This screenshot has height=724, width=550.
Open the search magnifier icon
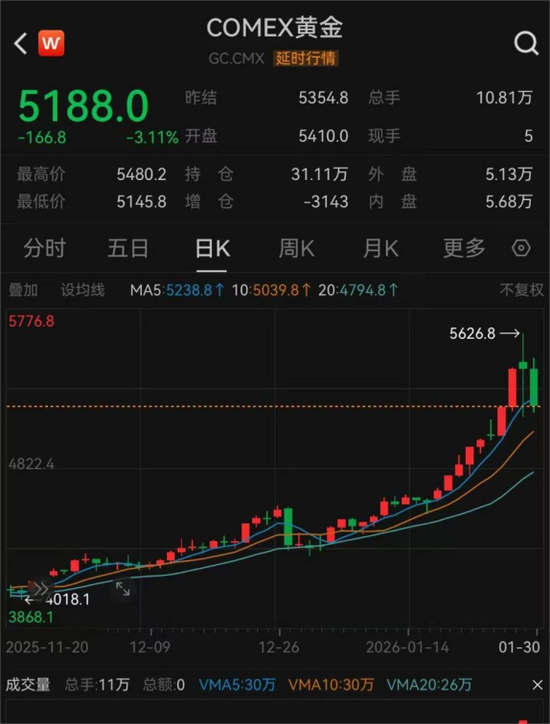tap(526, 44)
